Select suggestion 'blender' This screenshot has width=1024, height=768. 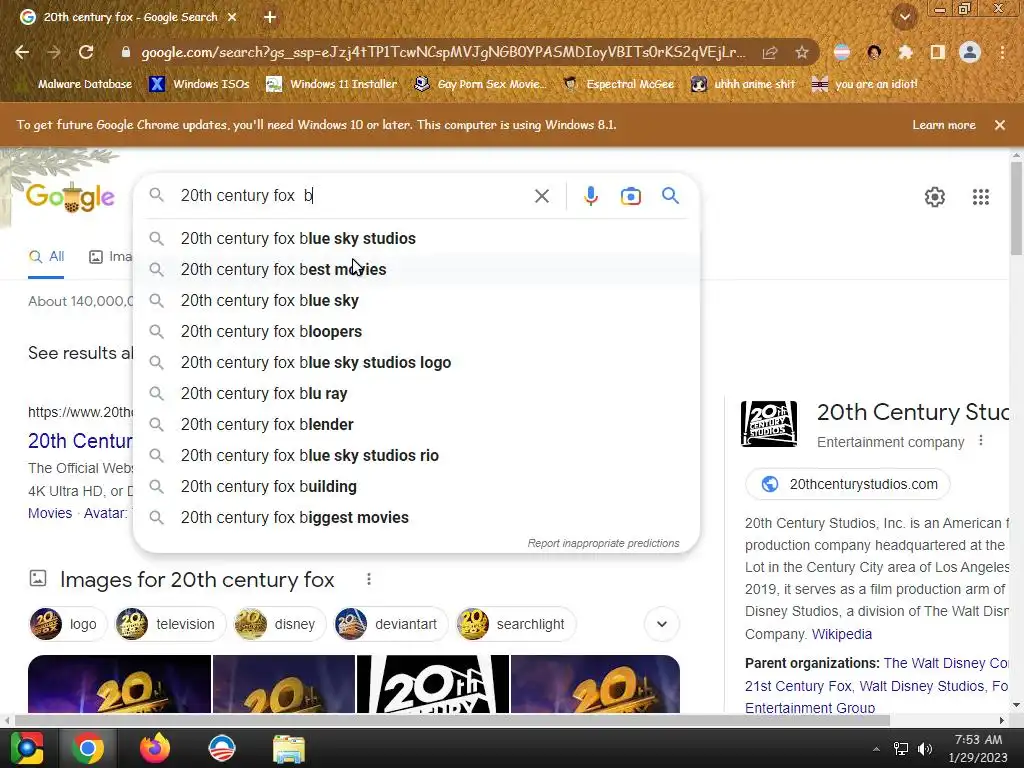pyautogui.click(x=416, y=424)
